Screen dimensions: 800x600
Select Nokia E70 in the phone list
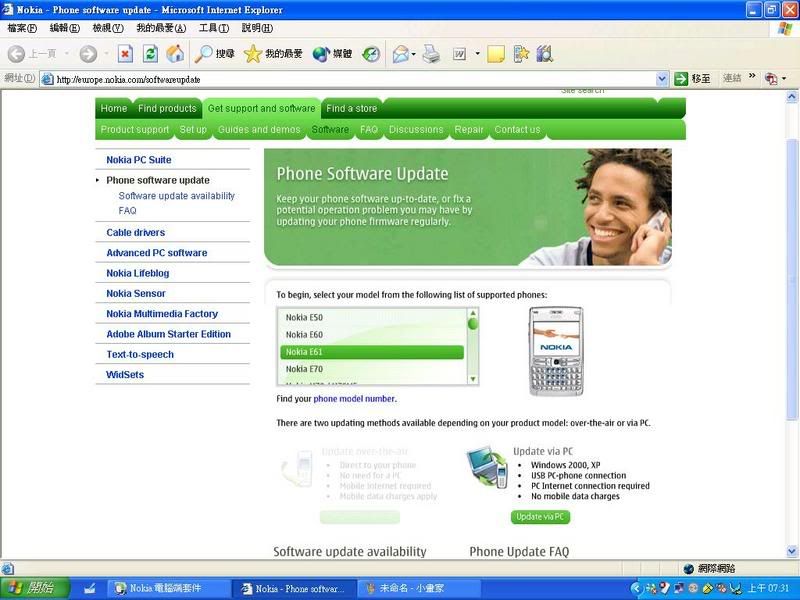(x=372, y=369)
